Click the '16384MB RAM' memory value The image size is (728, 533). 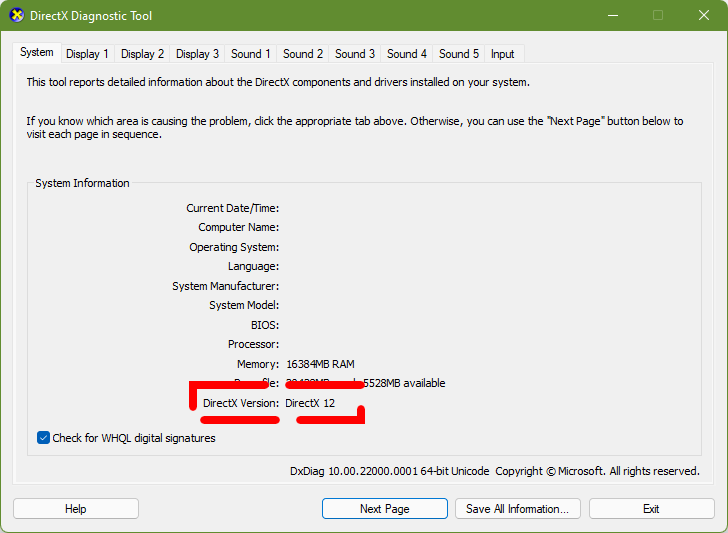pos(320,364)
